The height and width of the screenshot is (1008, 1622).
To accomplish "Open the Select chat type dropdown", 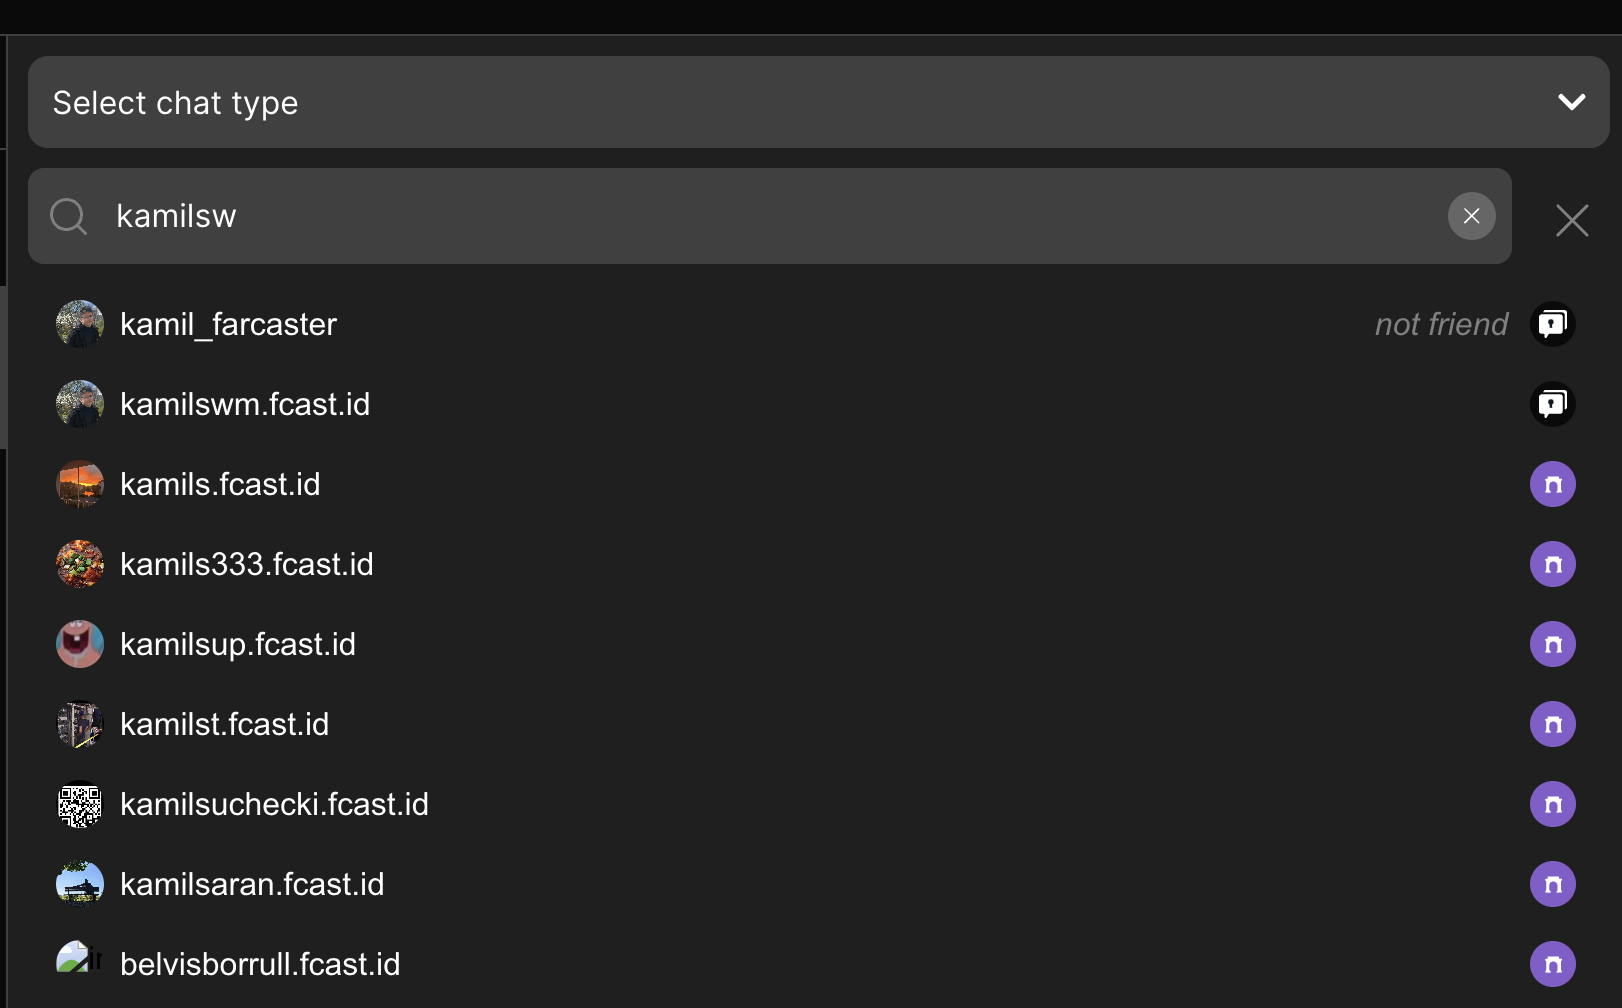I will click(800, 102).
